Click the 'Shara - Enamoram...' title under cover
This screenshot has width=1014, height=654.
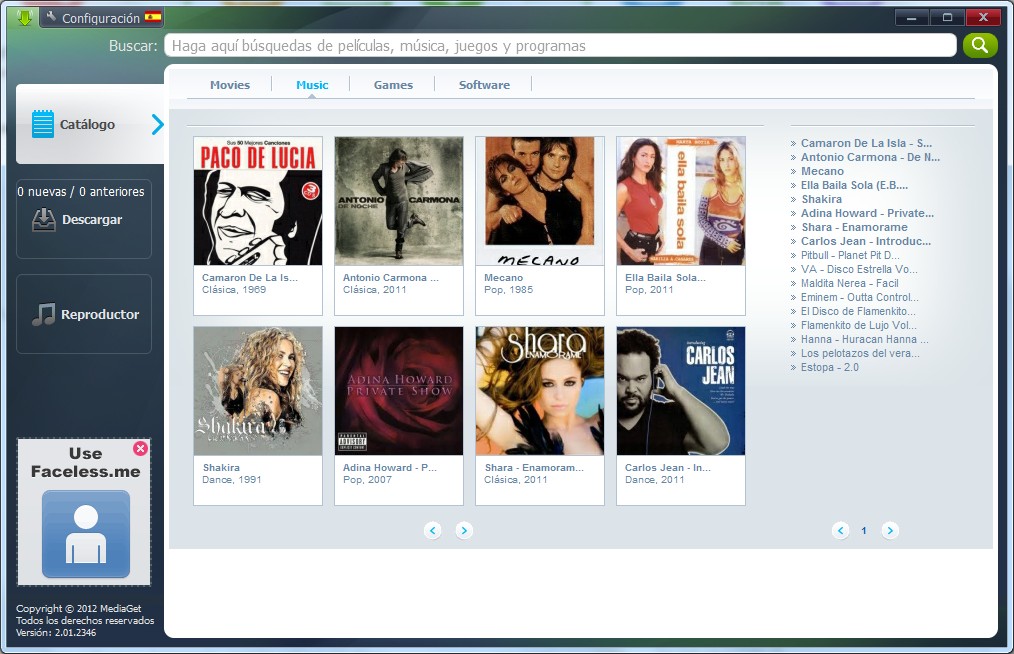click(x=534, y=468)
